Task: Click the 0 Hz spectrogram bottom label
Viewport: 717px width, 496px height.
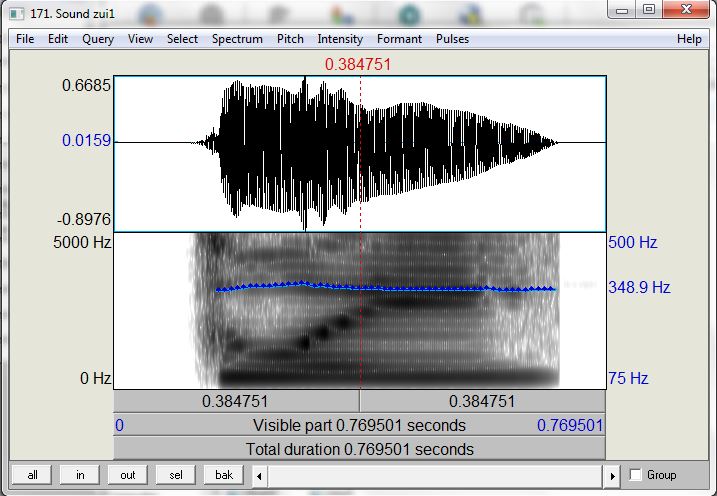Action: coord(95,379)
